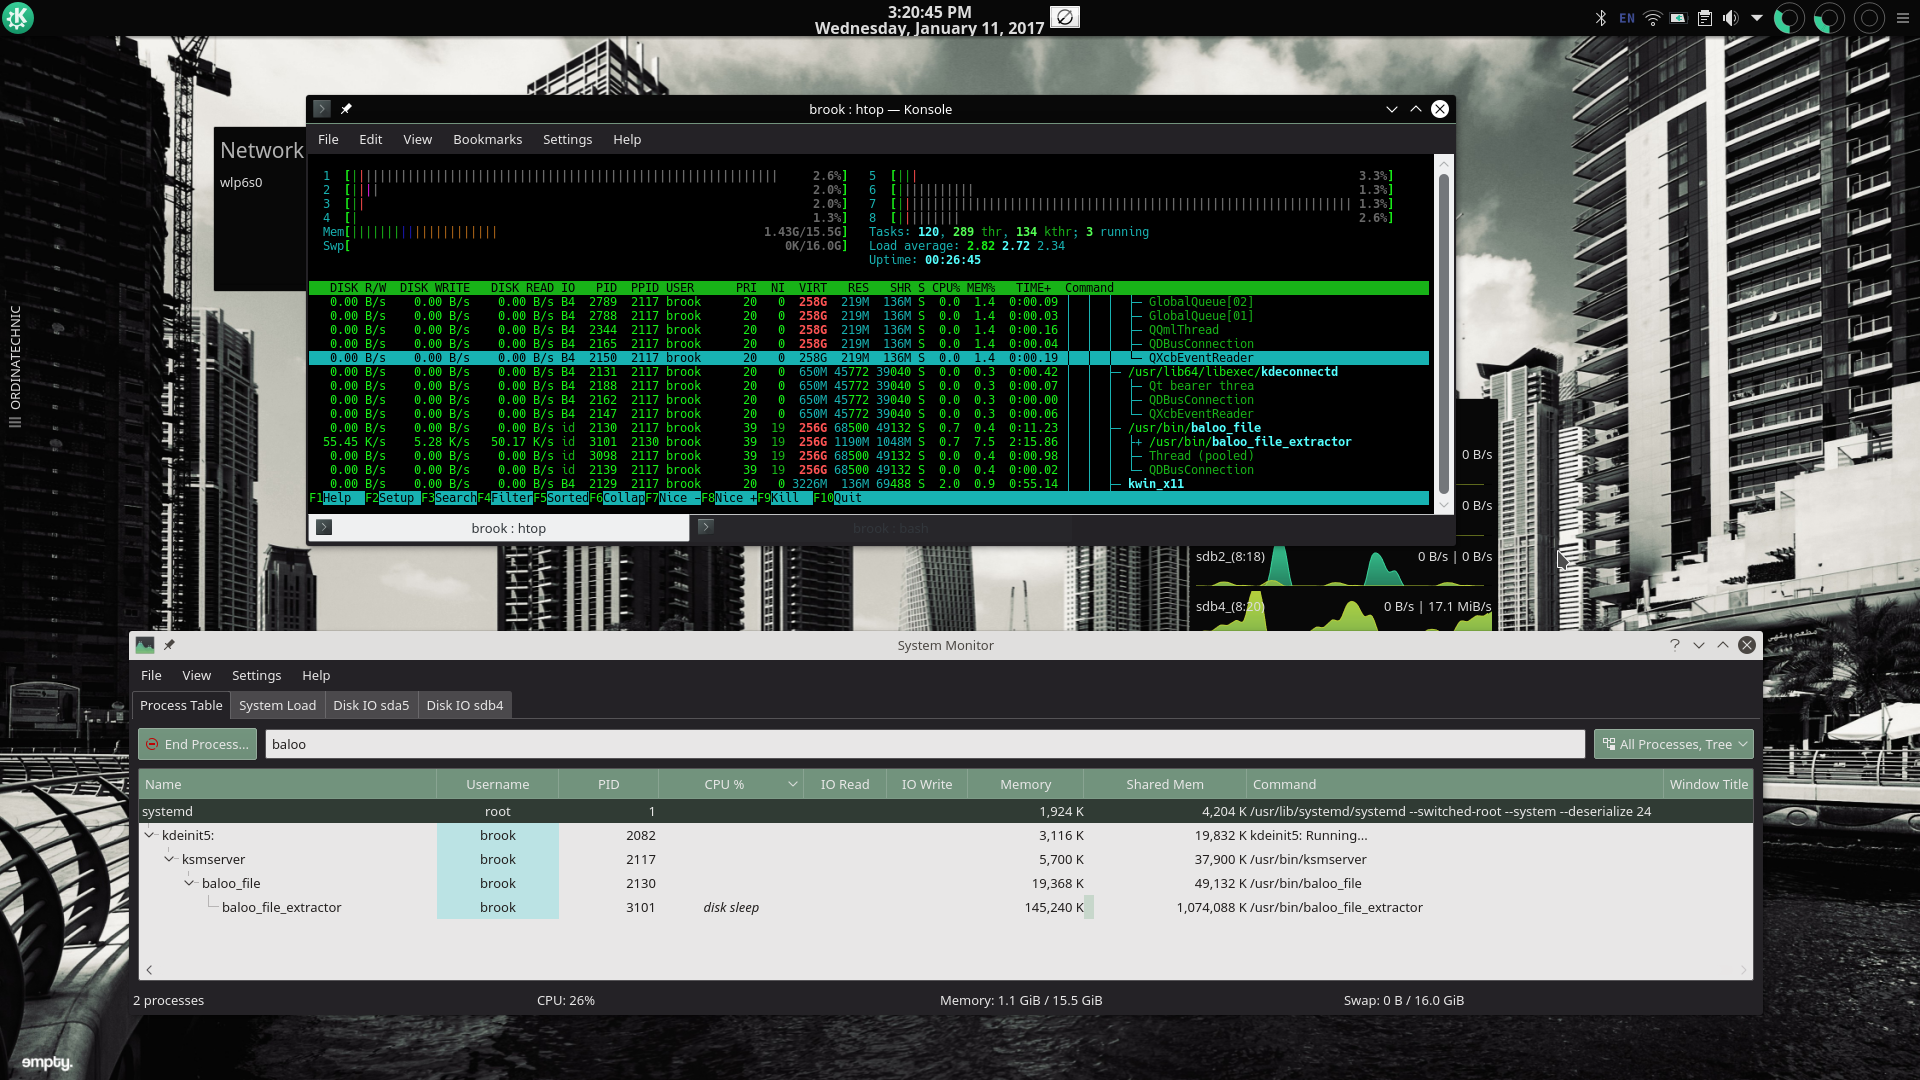Show hidden system tray icons arrow
The width and height of the screenshot is (1920, 1080).
pos(1757,18)
